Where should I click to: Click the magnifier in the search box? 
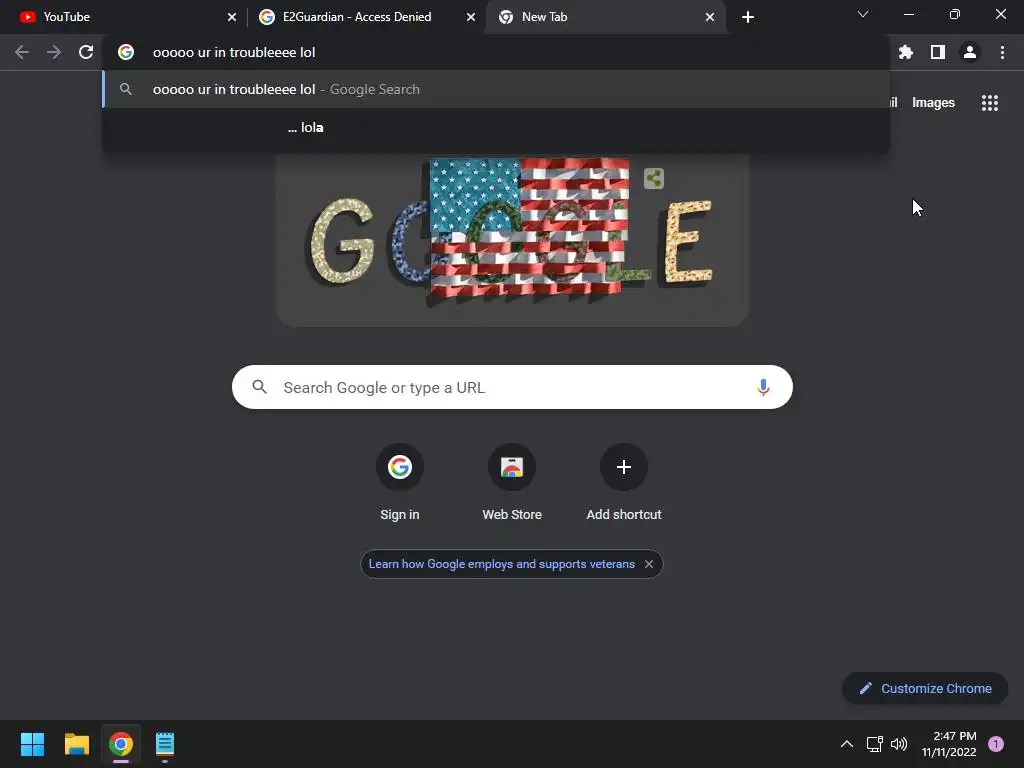pos(259,387)
